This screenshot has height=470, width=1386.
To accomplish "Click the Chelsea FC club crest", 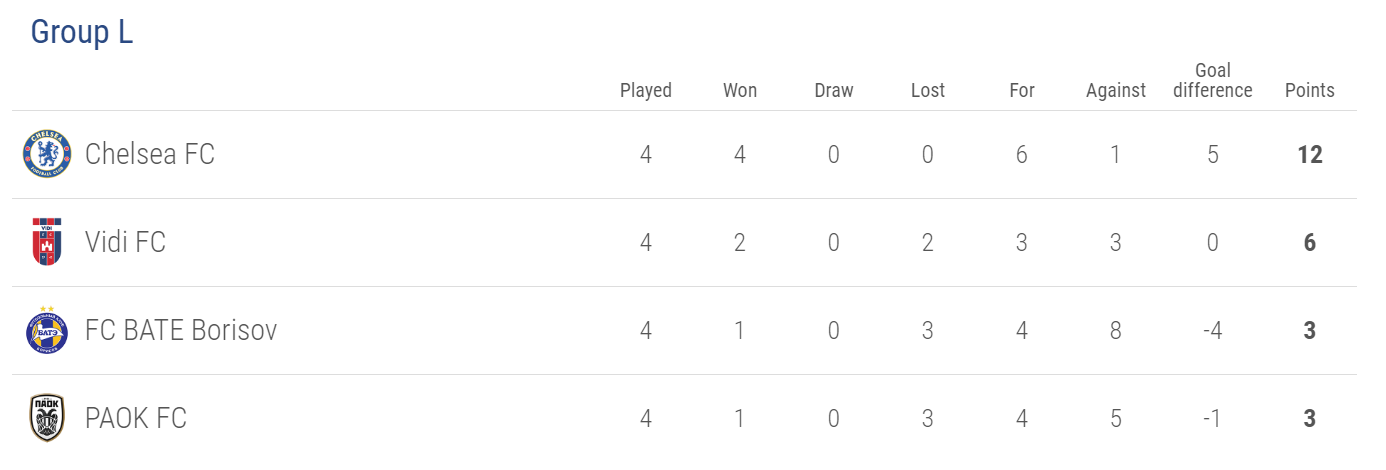I will [47, 154].
